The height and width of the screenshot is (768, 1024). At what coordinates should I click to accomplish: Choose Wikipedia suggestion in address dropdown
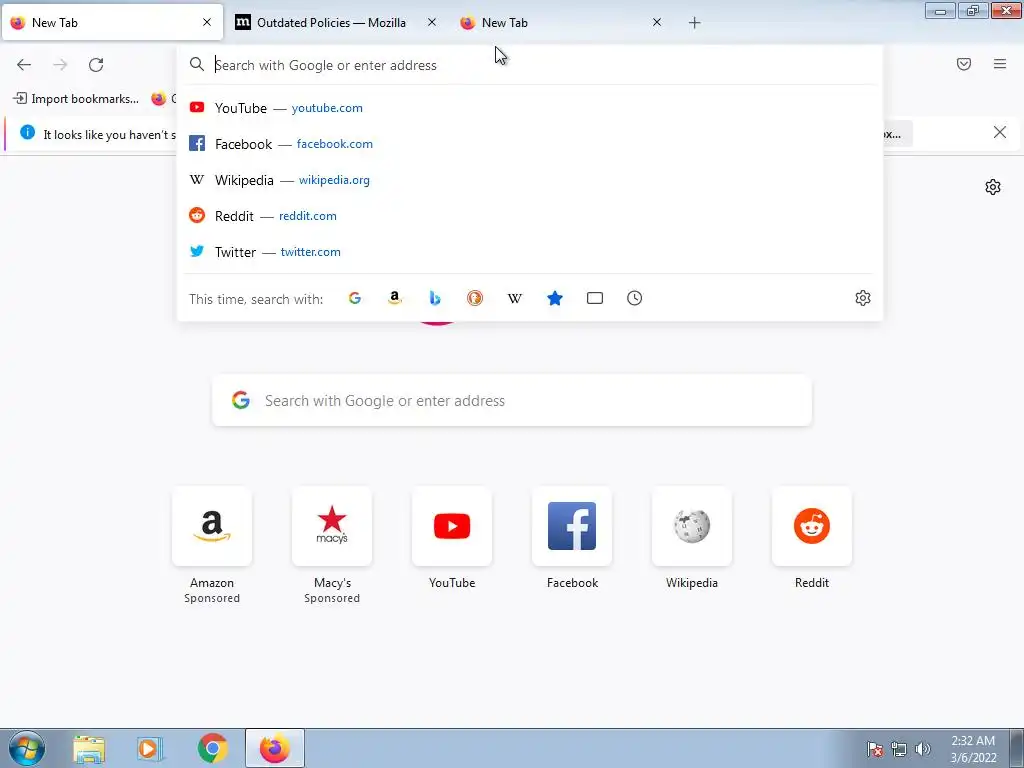point(530,180)
